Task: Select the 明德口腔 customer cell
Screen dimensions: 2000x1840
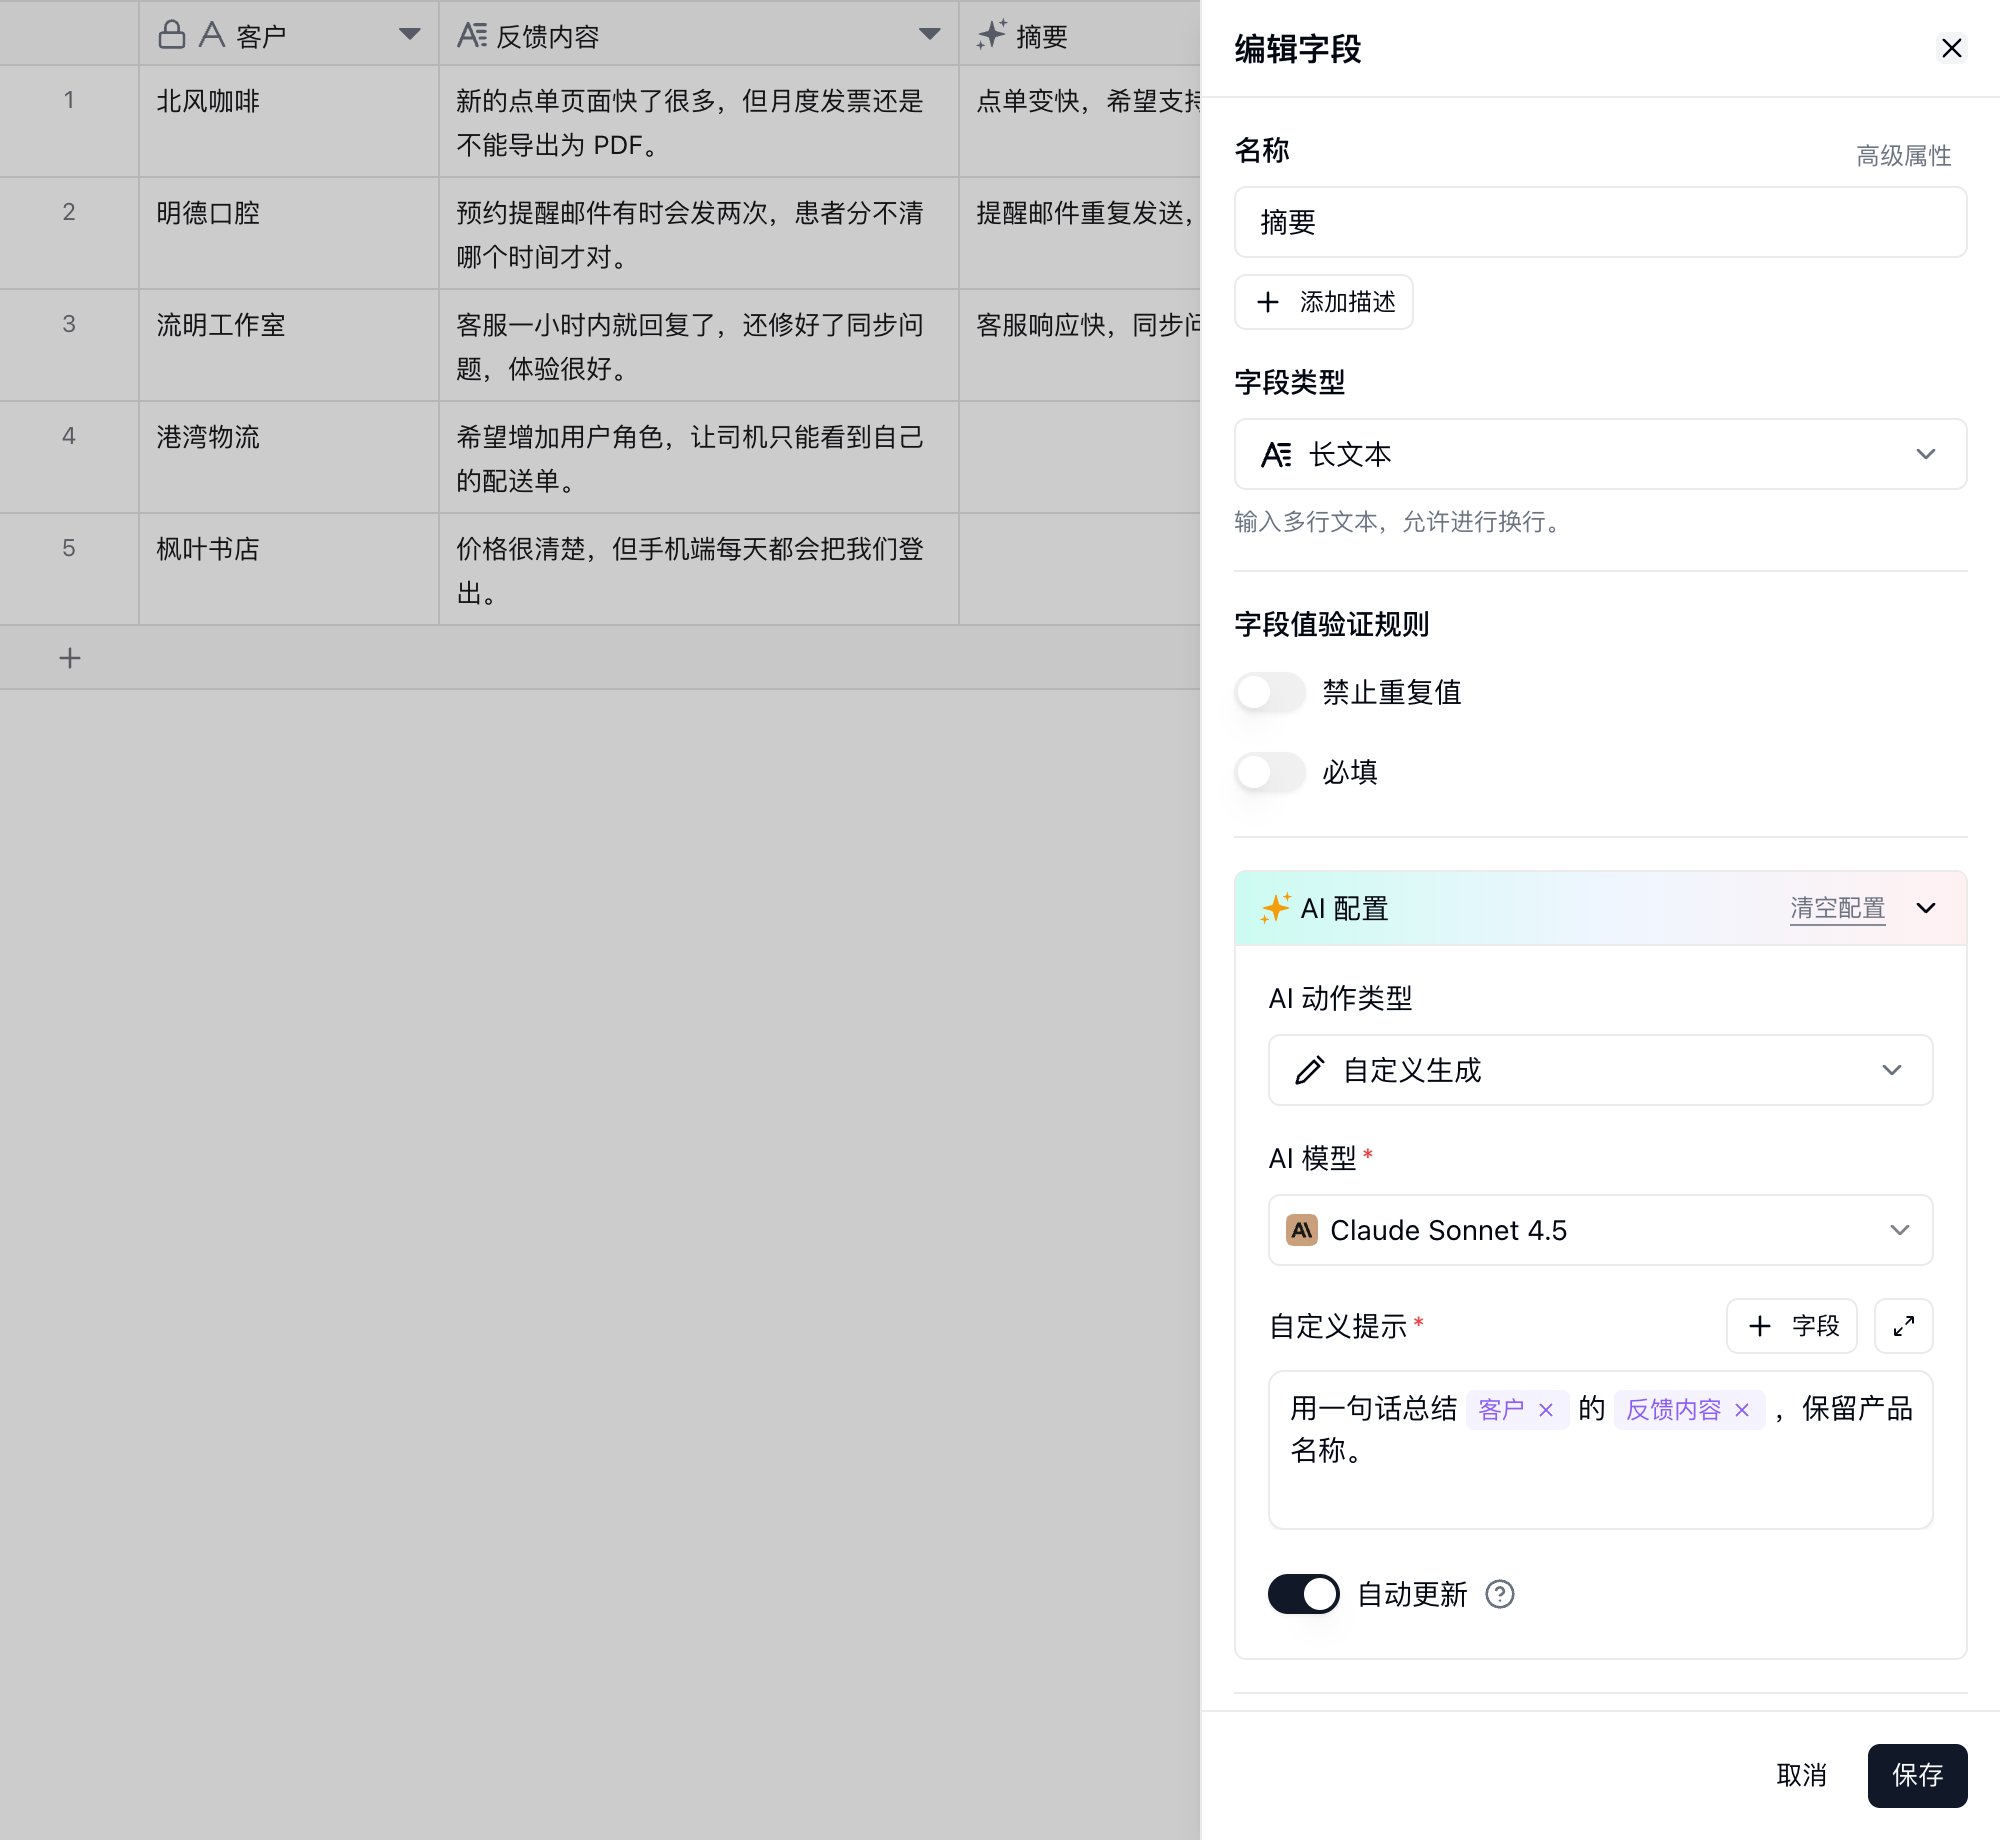Action: point(289,234)
